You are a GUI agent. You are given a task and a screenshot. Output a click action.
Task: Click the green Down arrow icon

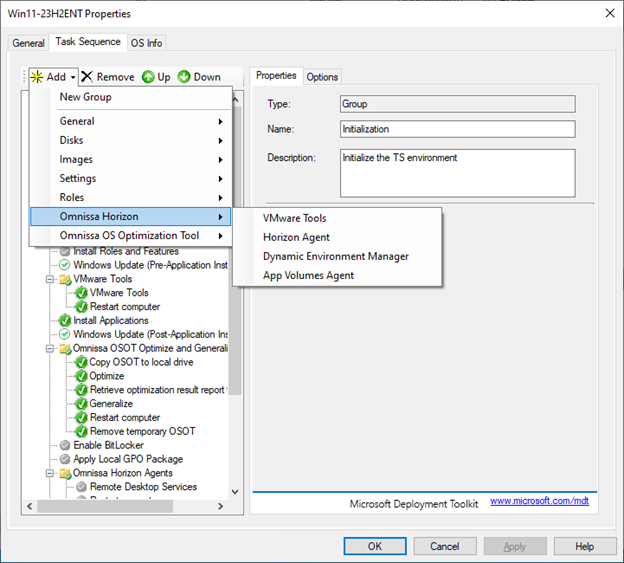[x=184, y=77]
